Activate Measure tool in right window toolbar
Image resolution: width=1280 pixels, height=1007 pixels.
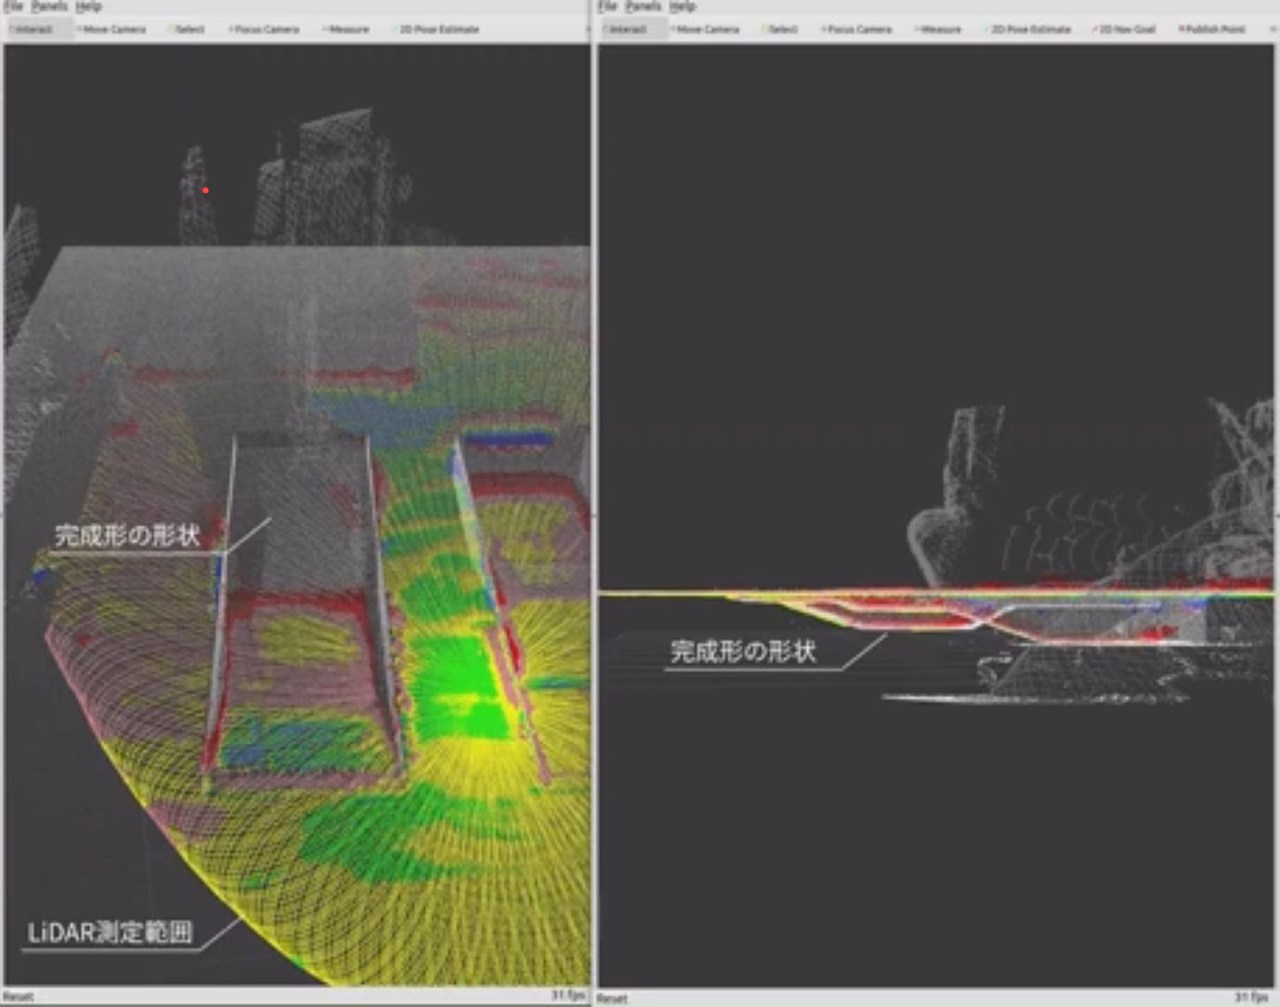(x=938, y=29)
